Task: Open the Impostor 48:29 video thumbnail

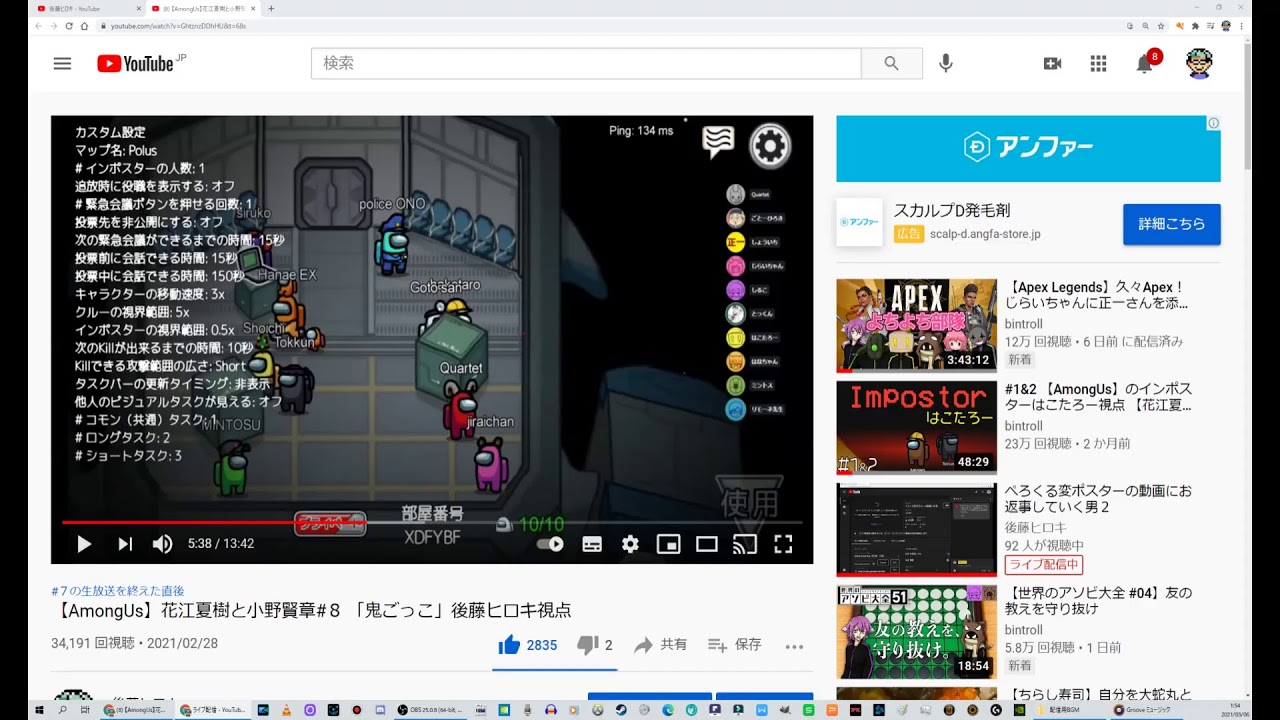Action: point(916,427)
